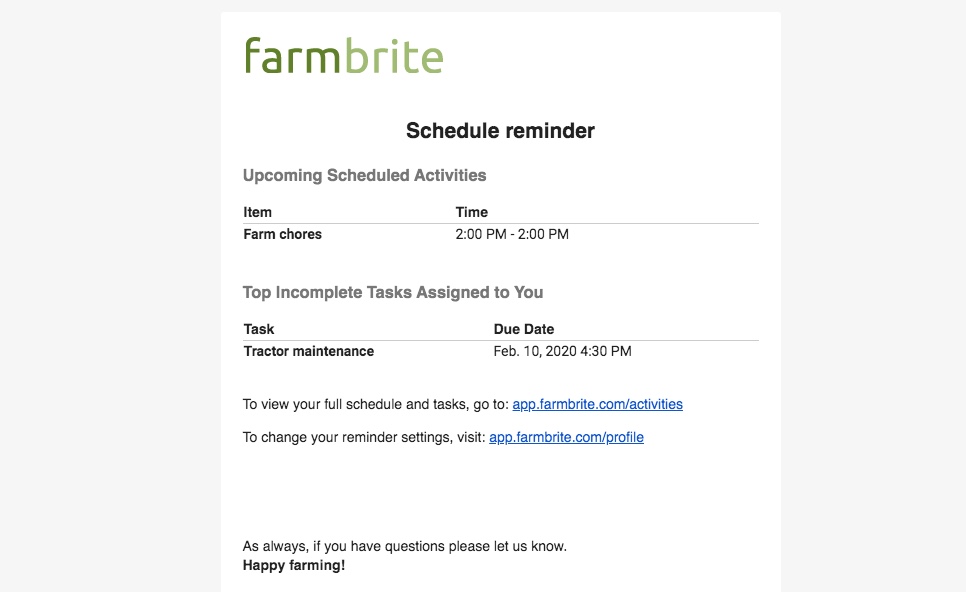Click the Feb. 10, 2020 due date
The width and height of the screenshot is (966, 592).
click(562, 352)
